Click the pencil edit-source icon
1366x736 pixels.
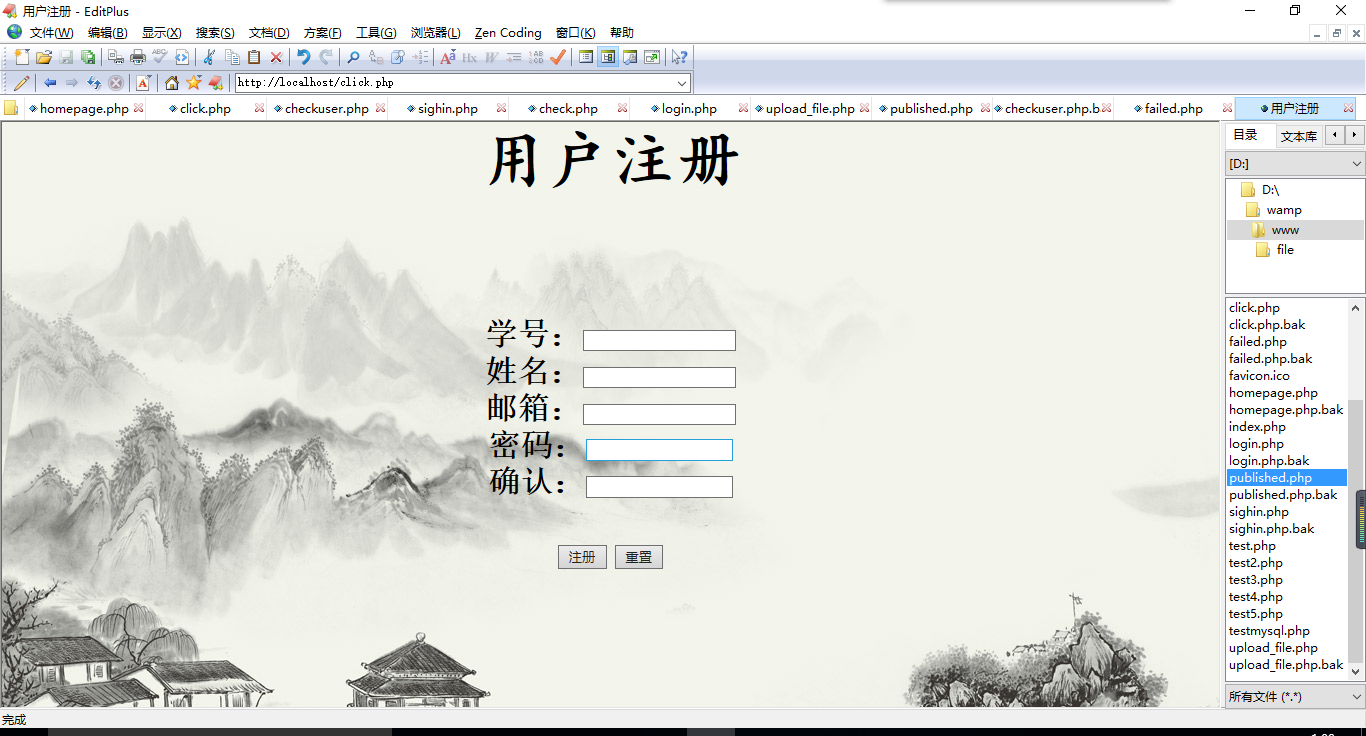pyautogui.click(x=21, y=83)
